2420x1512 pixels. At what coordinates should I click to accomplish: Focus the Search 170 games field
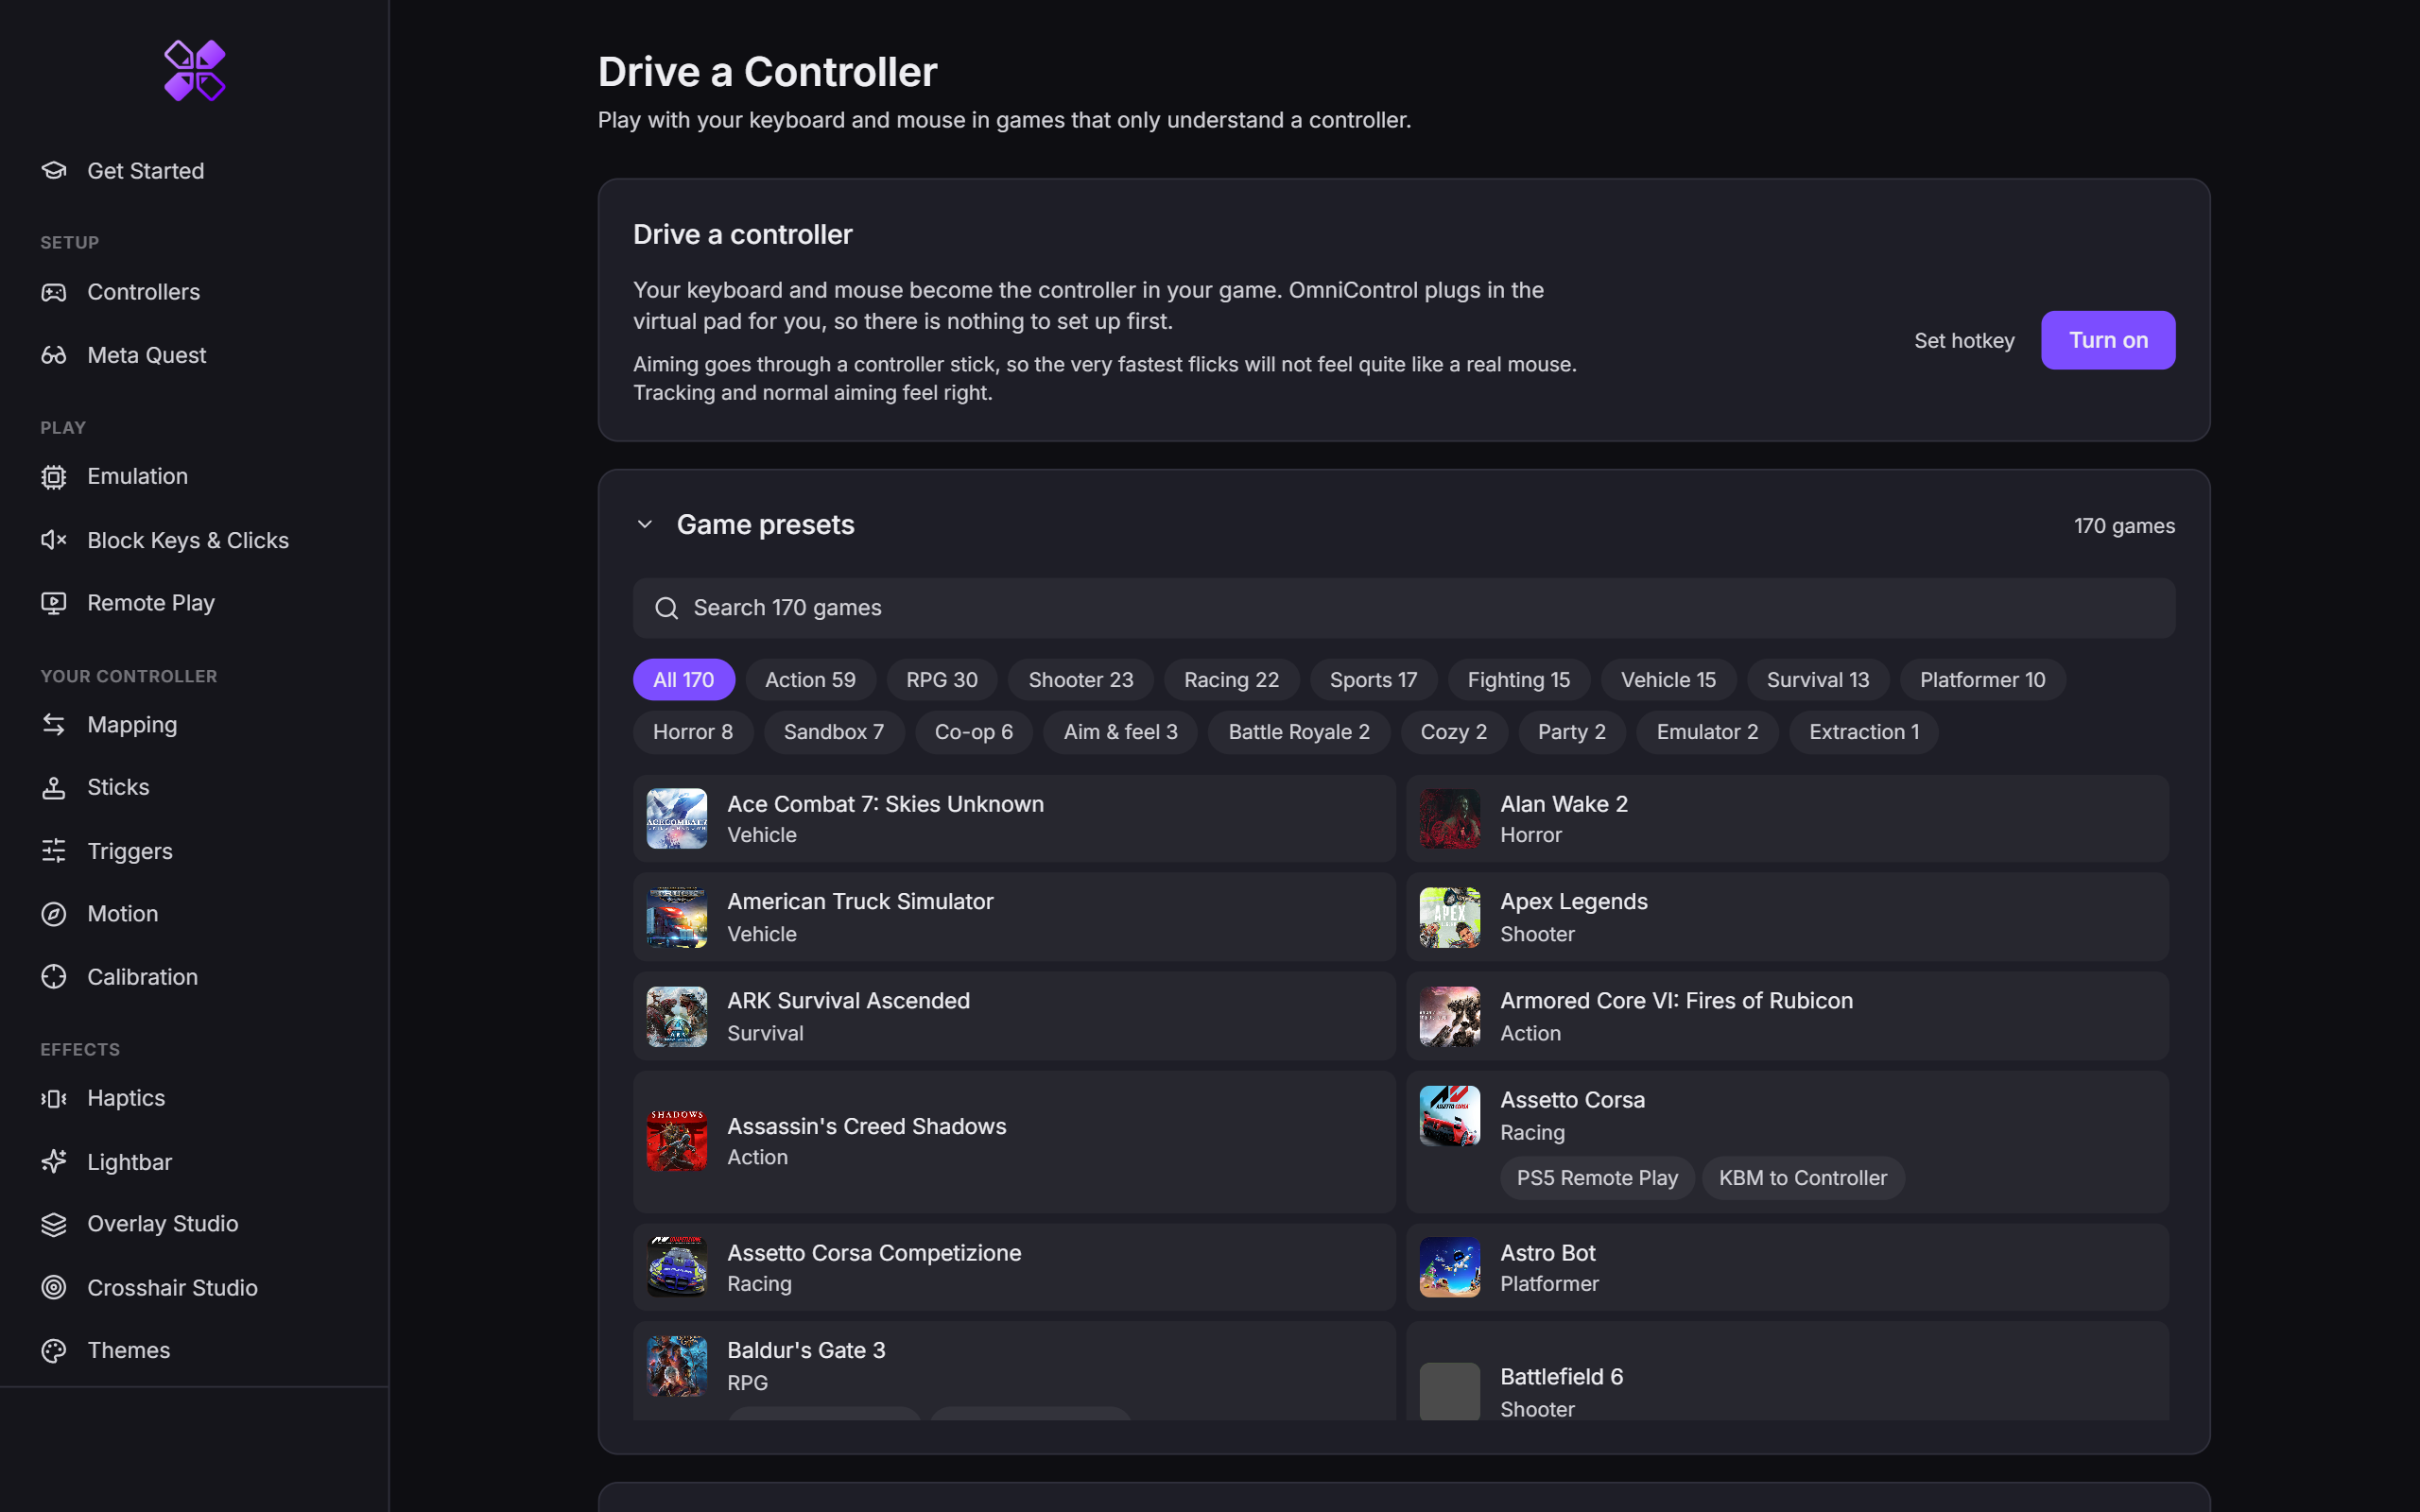tap(1403, 608)
